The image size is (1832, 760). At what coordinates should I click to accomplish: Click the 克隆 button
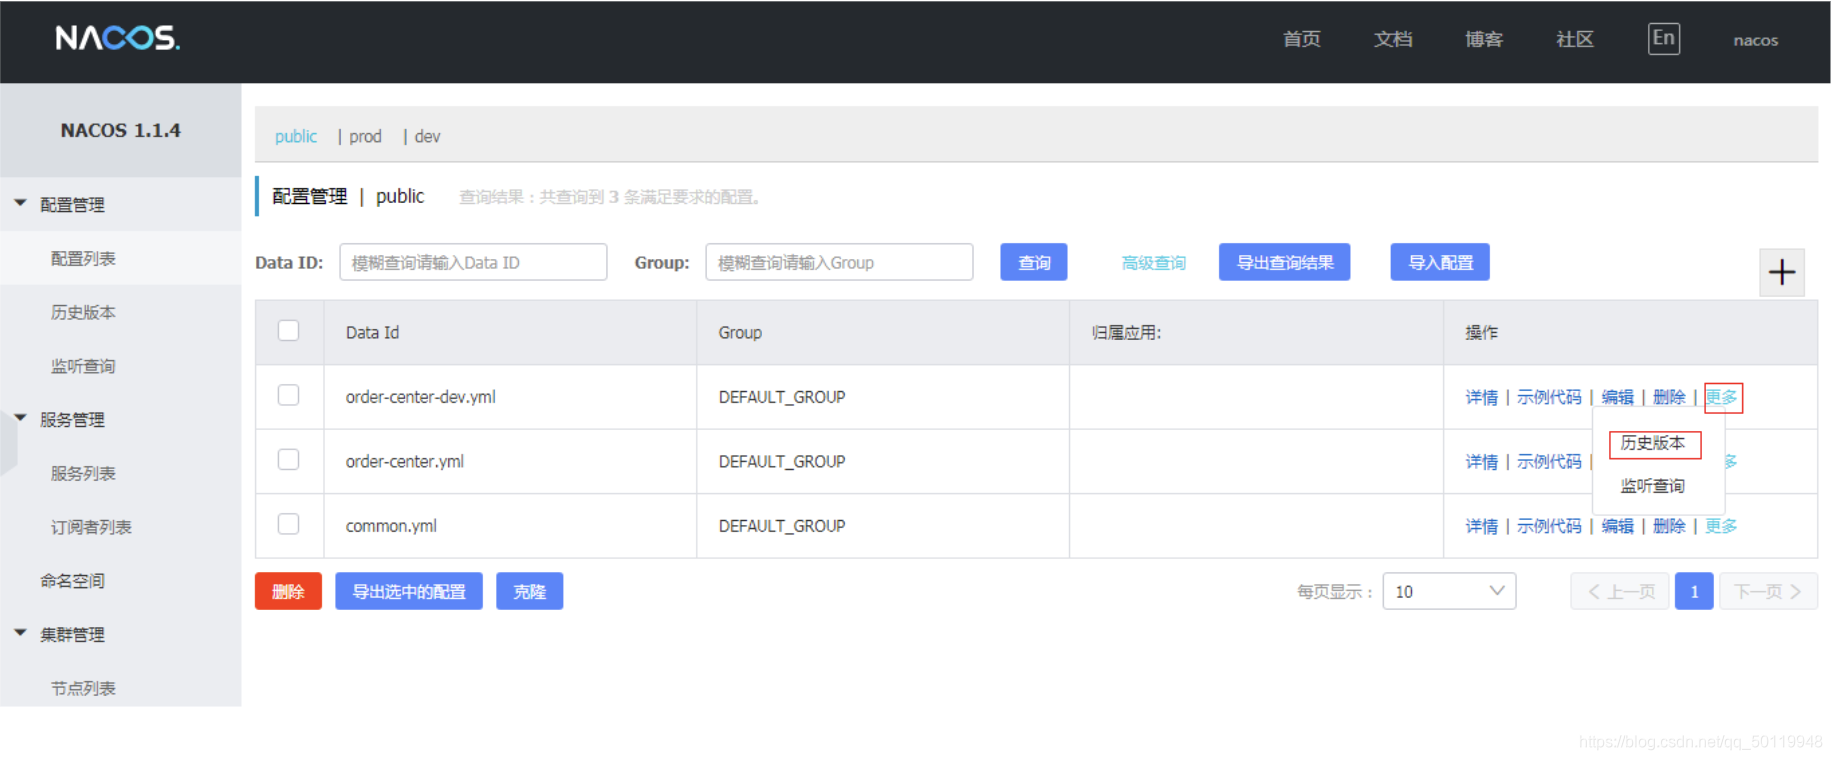(x=530, y=591)
